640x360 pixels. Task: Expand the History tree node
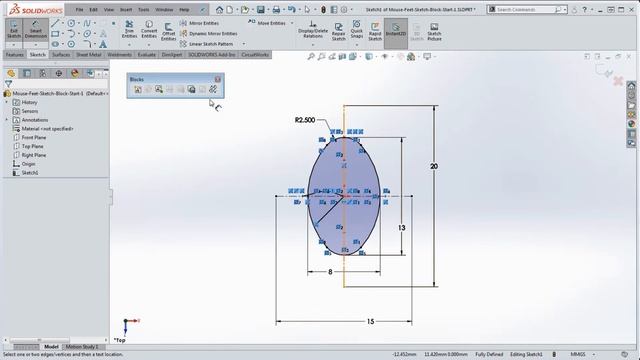tap(7, 102)
